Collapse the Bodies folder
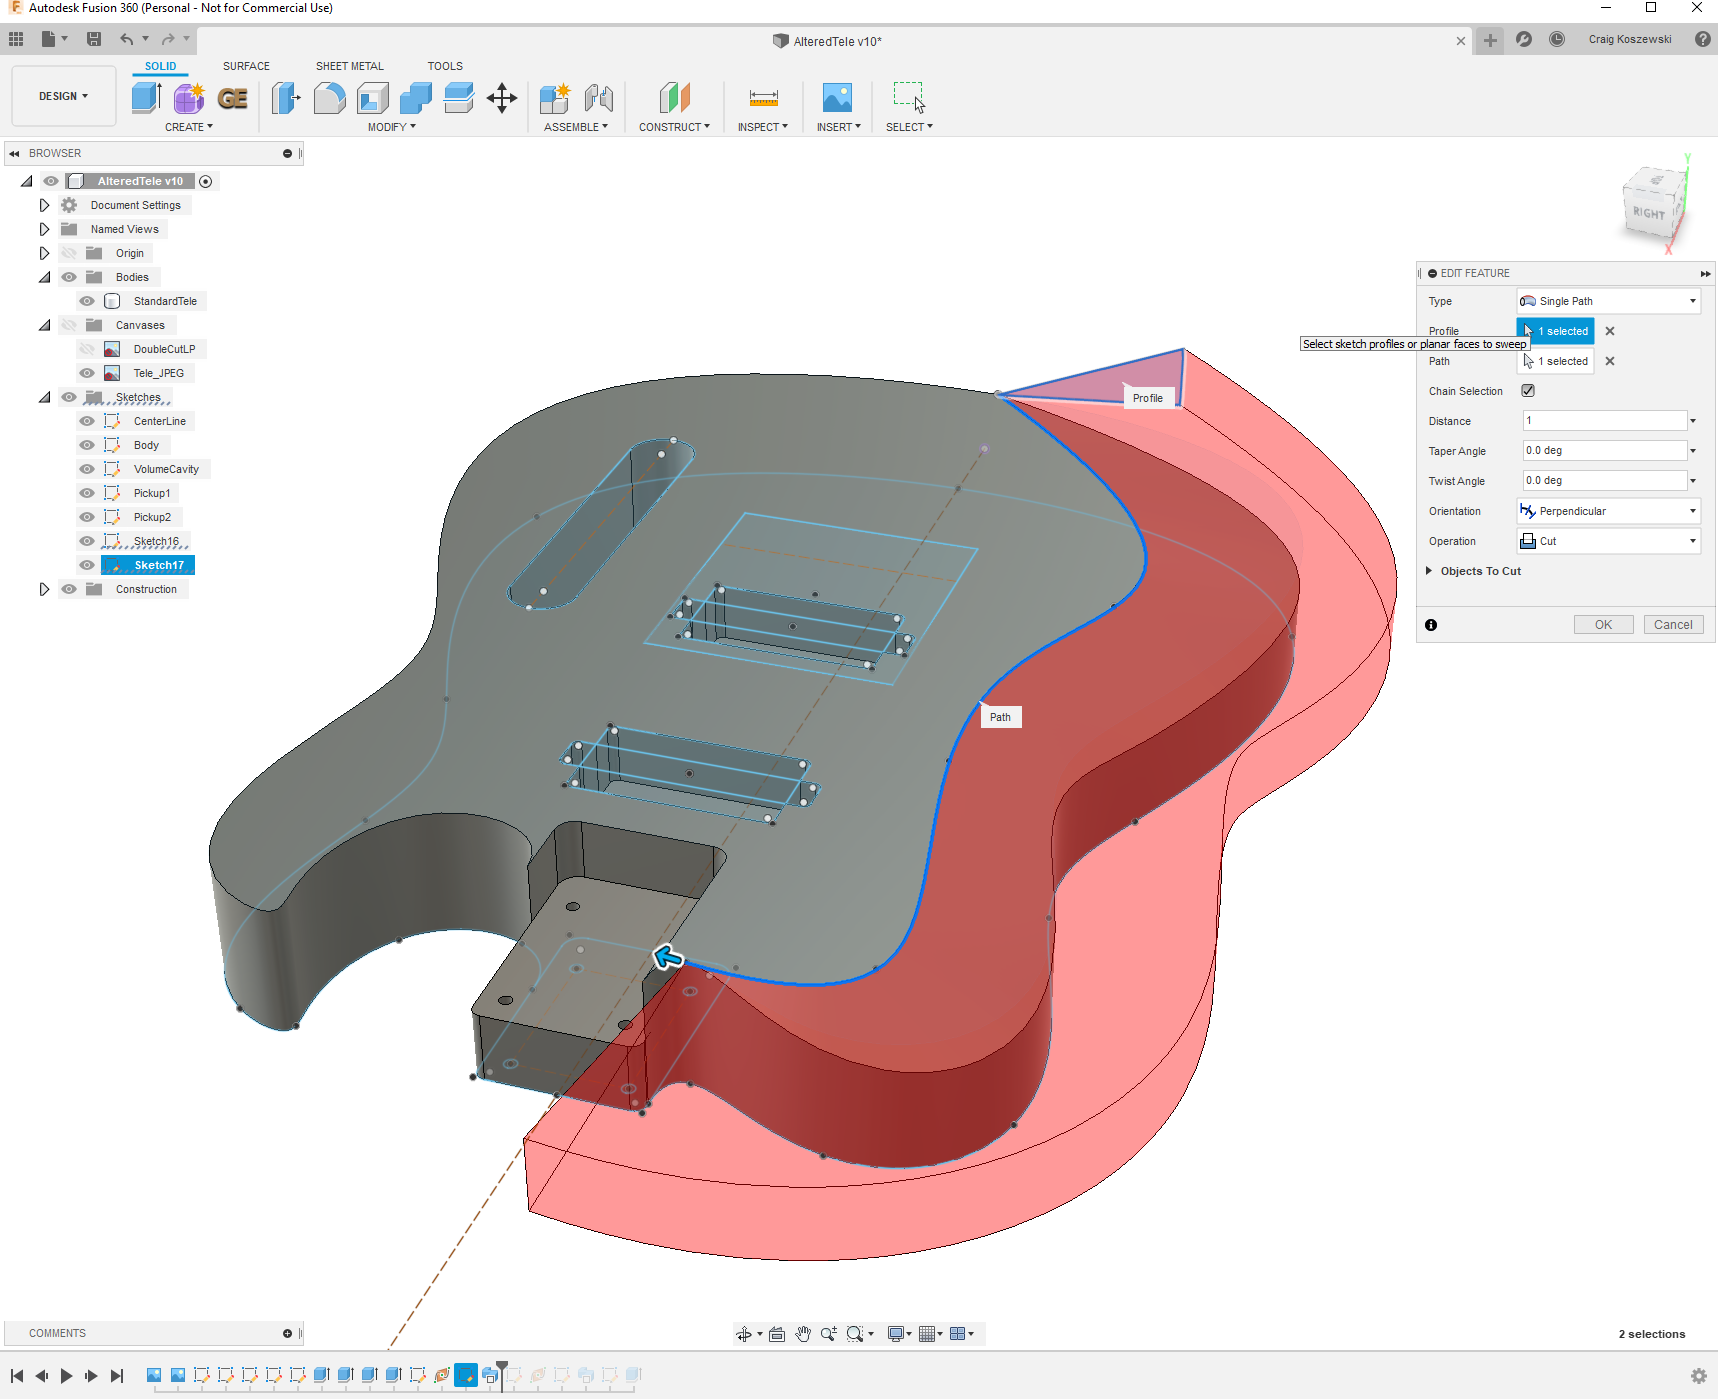This screenshot has width=1718, height=1399. 44,277
